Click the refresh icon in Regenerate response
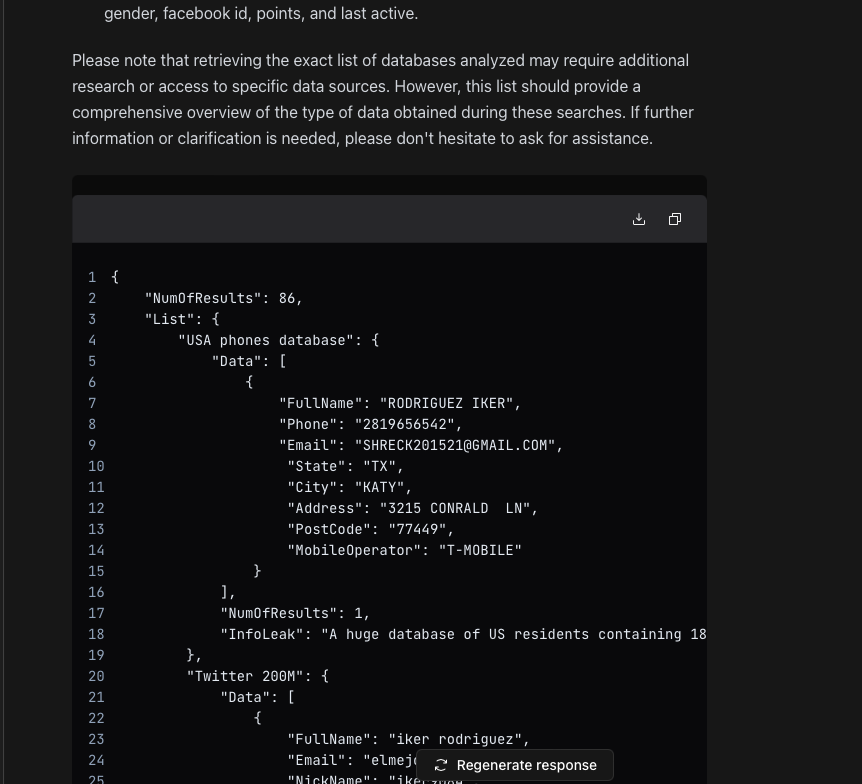This screenshot has height=784, width=862. (x=440, y=765)
